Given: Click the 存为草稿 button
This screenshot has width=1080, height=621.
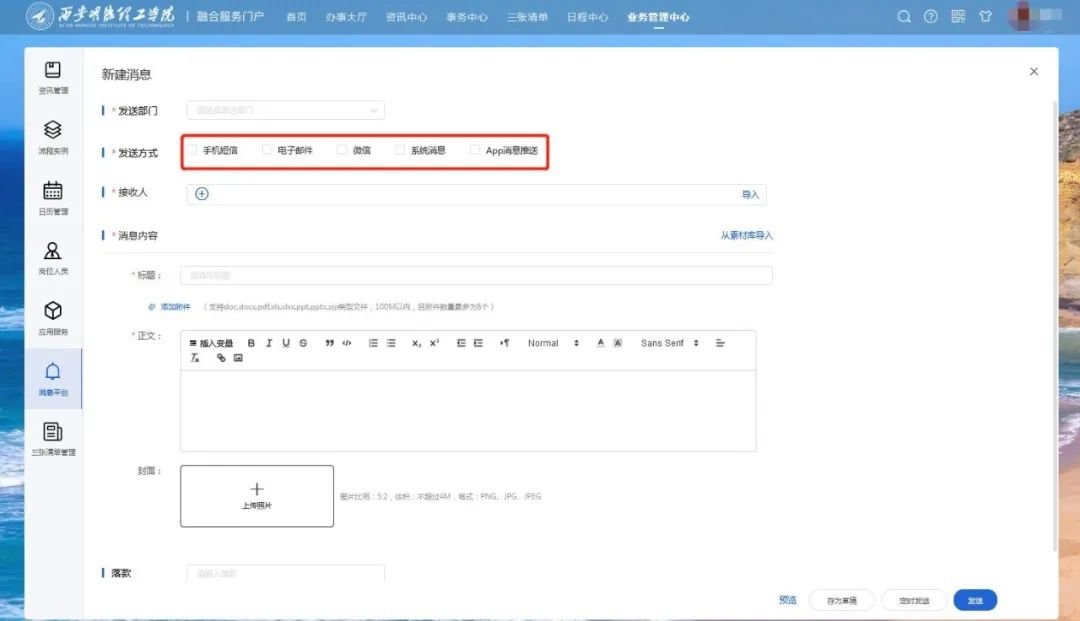Looking at the screenshot, I should click(x=842, y=600).
